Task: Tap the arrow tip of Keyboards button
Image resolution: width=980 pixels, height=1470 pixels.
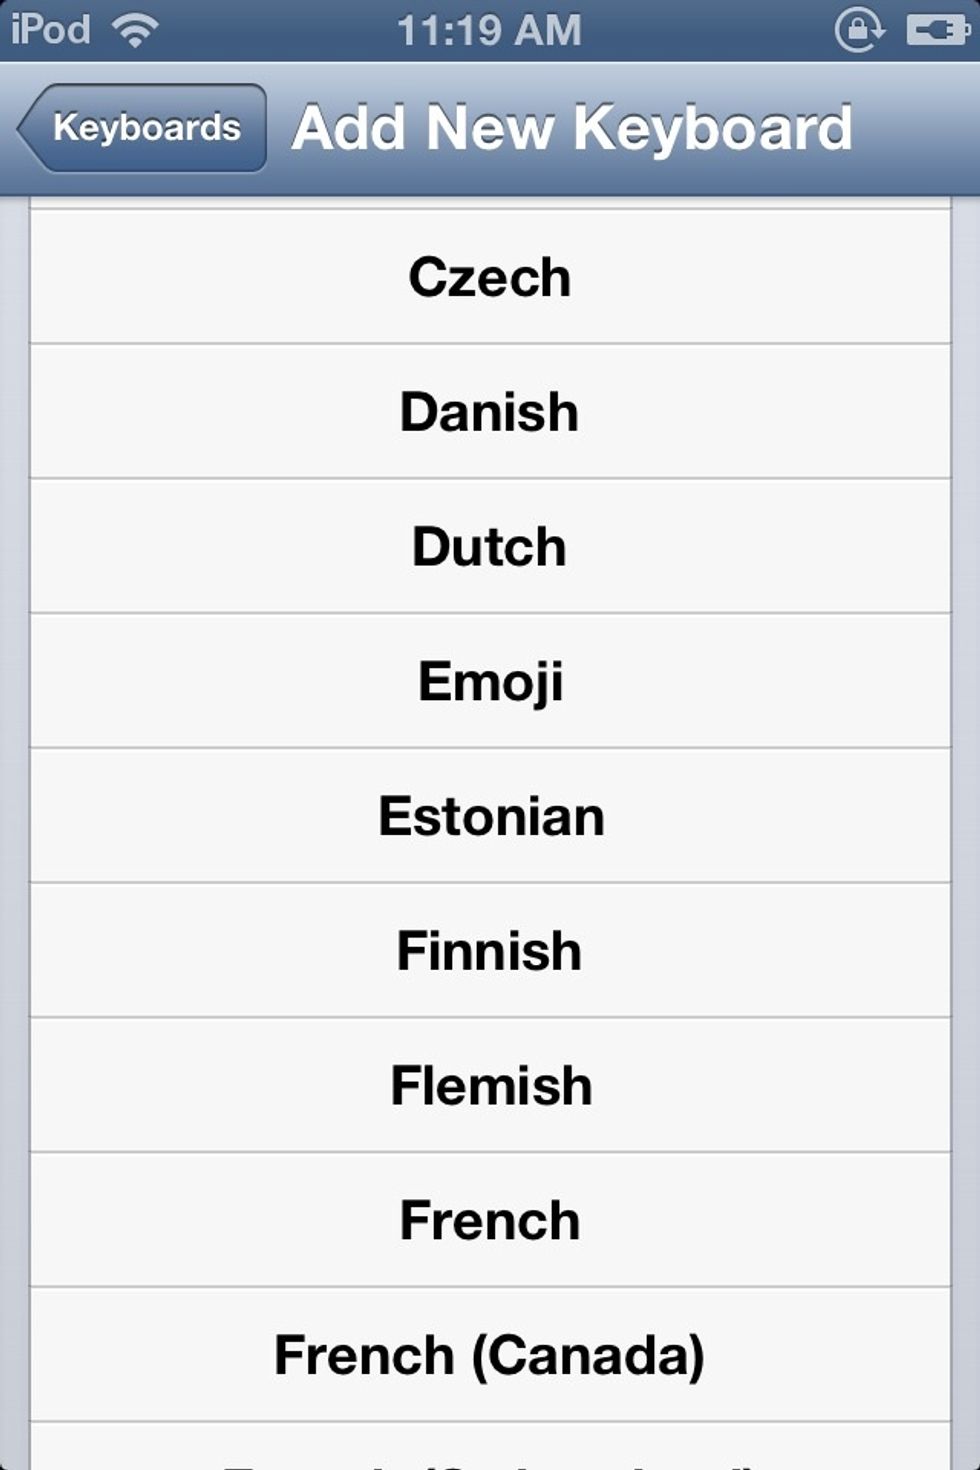Action: click(28, 128)
